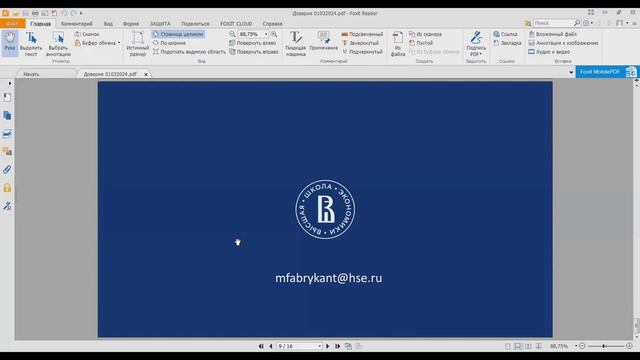Rotate page right with Повернуть вправо
The height and width of the screenshot is (360, 640).
(253, 52)
